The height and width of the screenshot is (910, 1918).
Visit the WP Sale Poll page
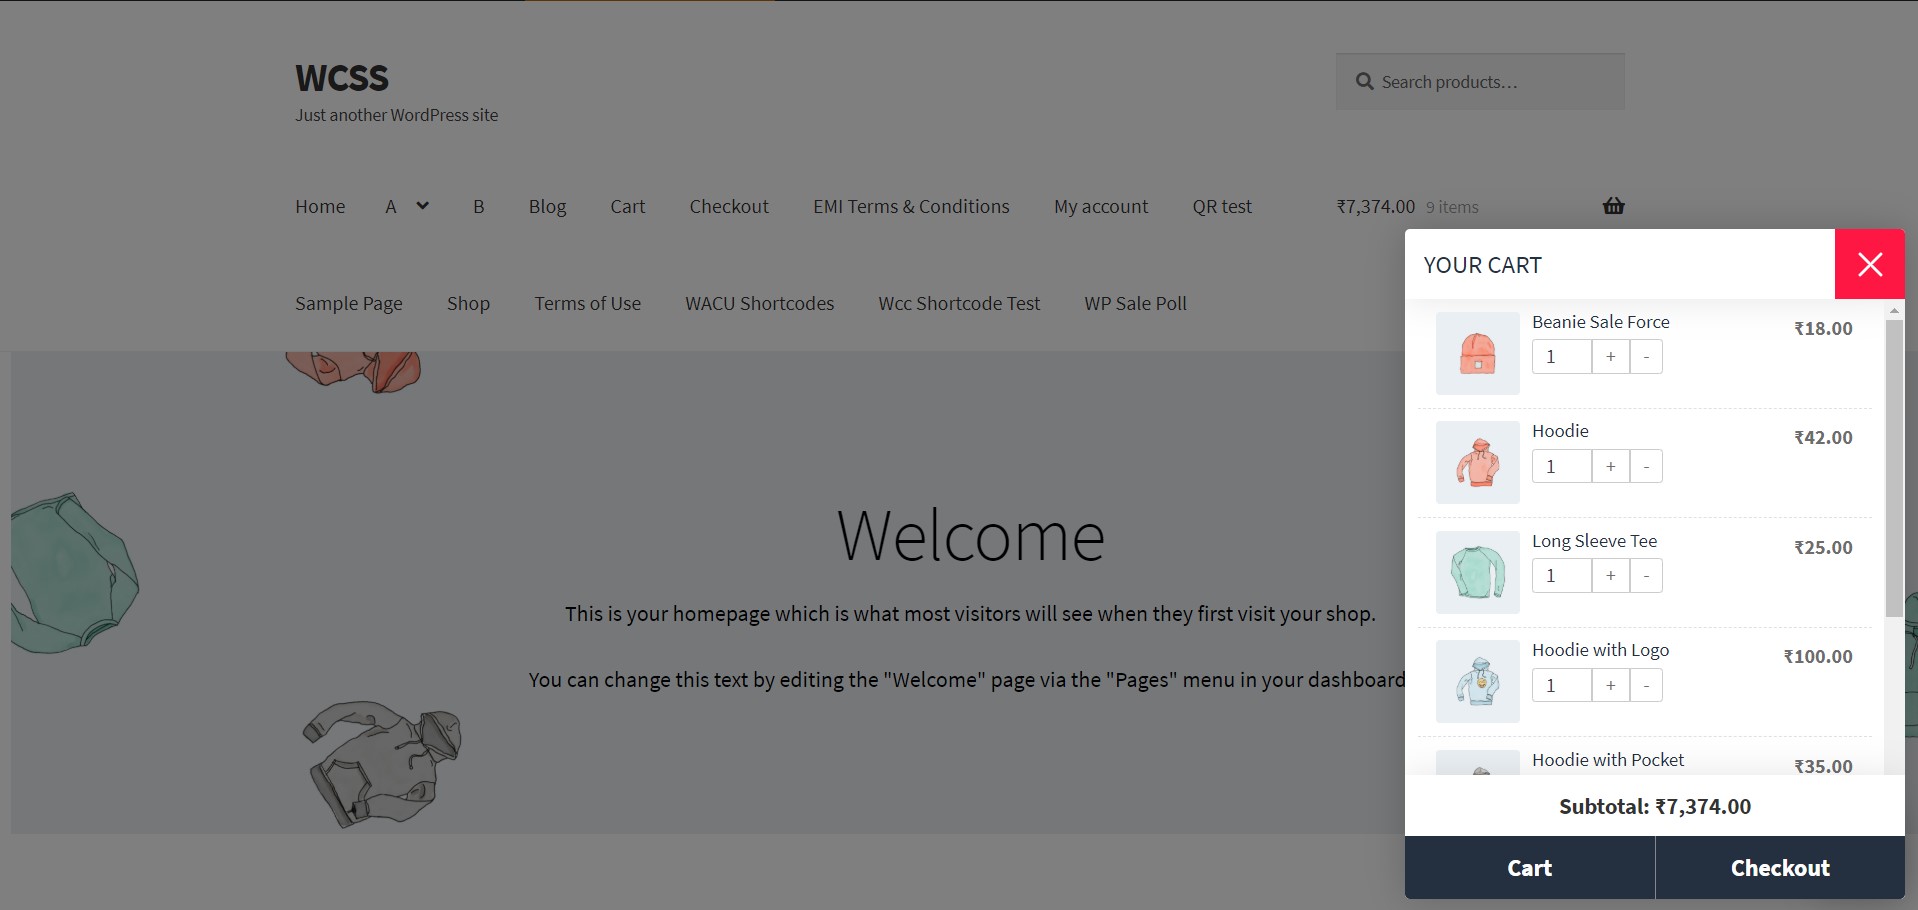1135,303
